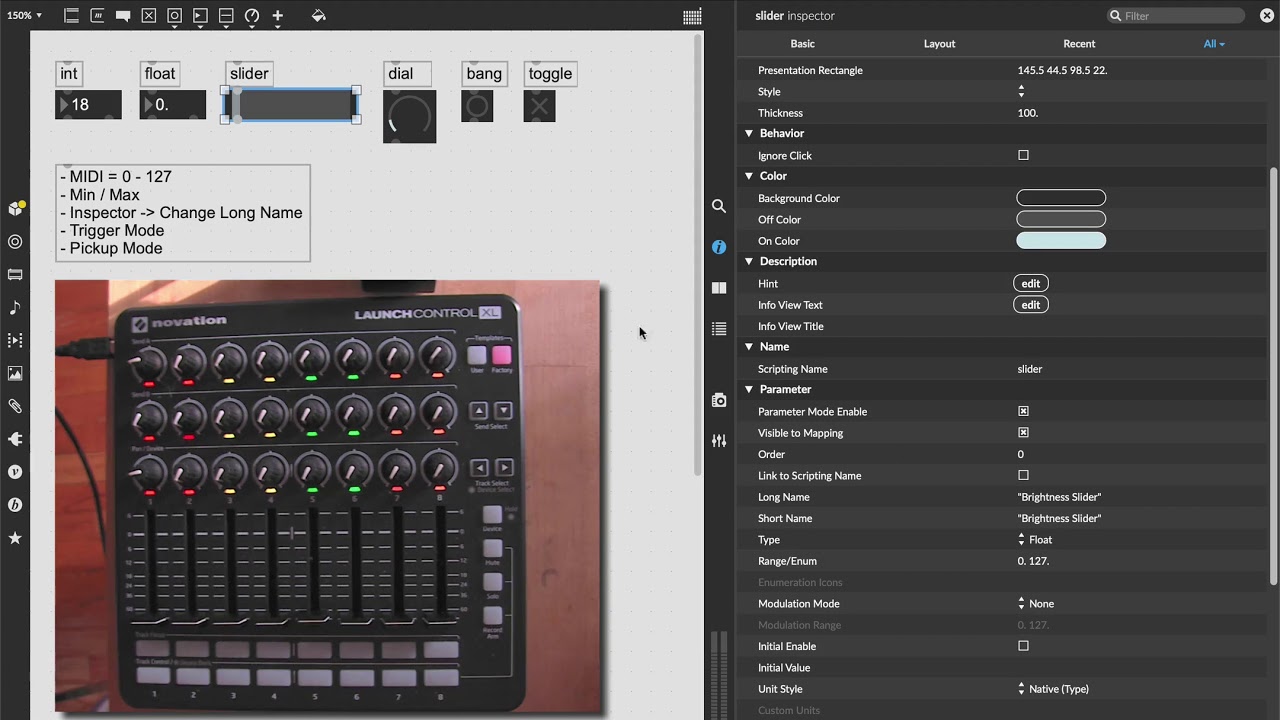1280x720 pixels.
Task: Collapse the Behavior section
Action: click(749, 133)
